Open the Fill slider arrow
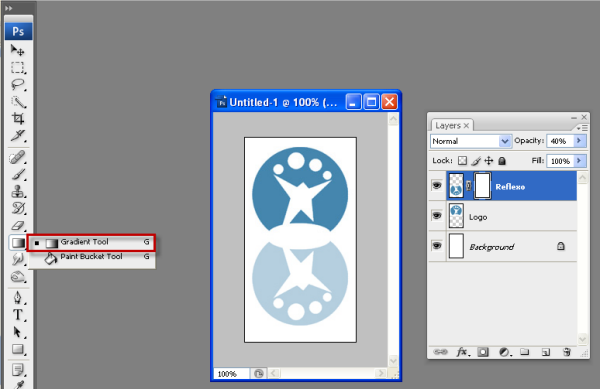Screen dimensions: 600x389 [579, 161]
